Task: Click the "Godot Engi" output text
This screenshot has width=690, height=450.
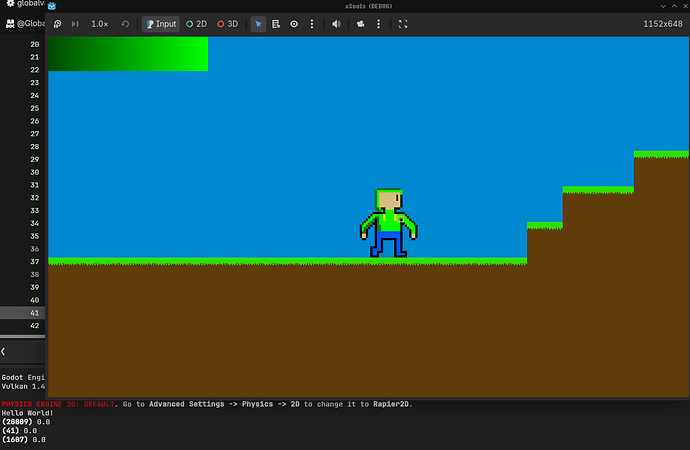Action: click(23, 377)
